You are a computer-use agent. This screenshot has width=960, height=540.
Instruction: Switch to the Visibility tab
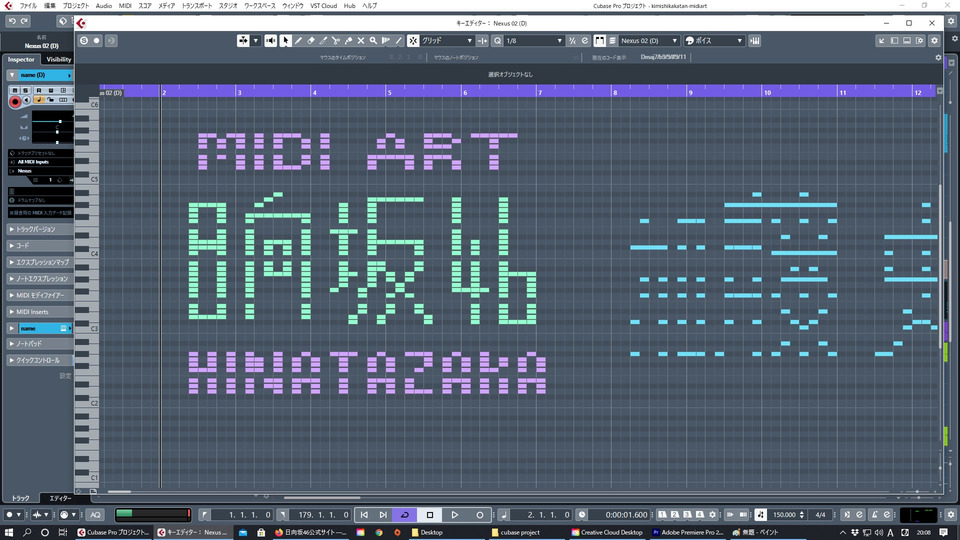coord(59,59)
